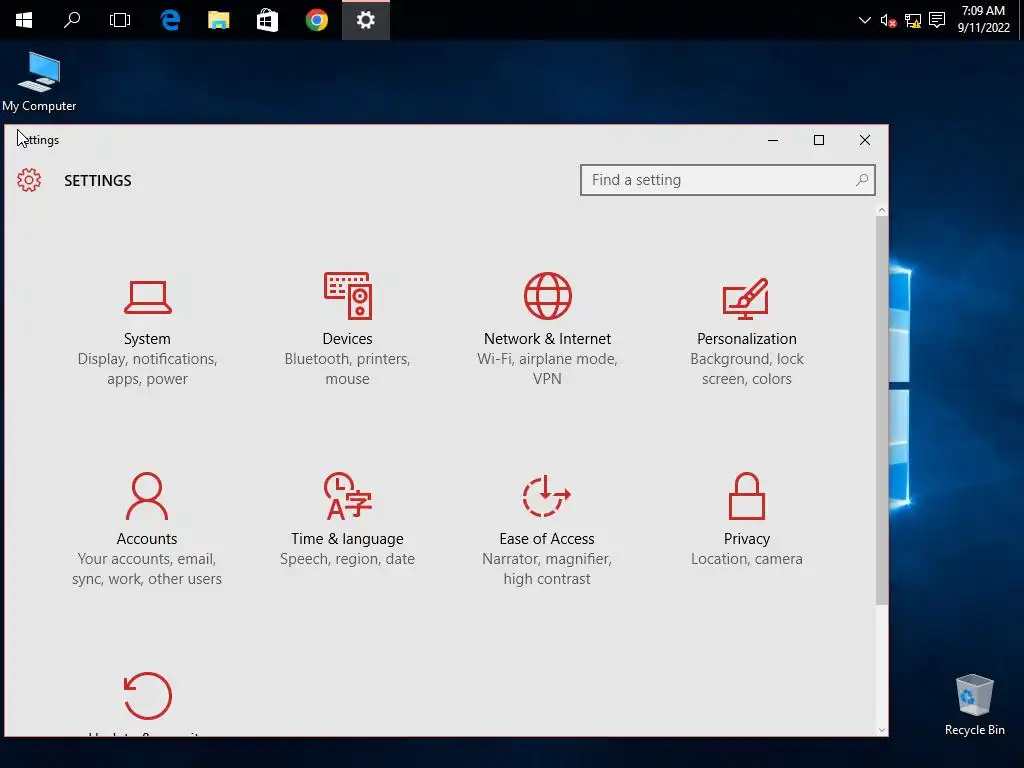Open the Ease of Access icon
1024x768 pixels.
coord(547,496)
